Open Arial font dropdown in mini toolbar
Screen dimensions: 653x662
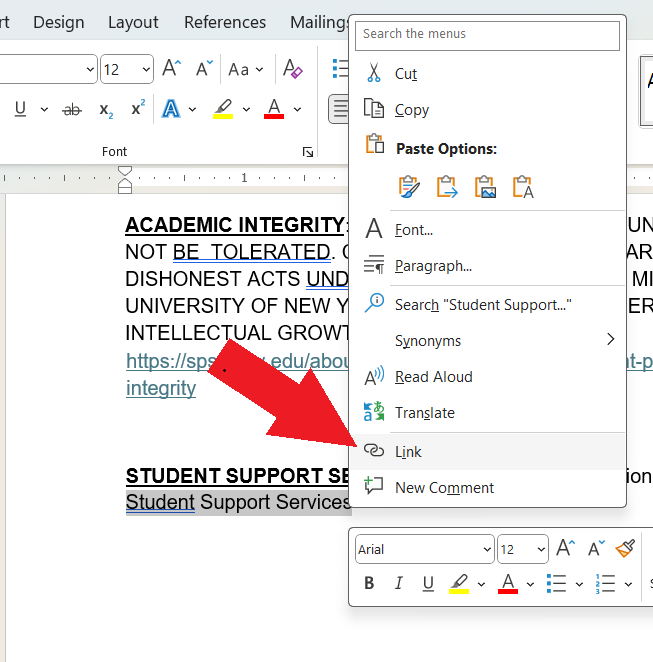coord(487,549)
